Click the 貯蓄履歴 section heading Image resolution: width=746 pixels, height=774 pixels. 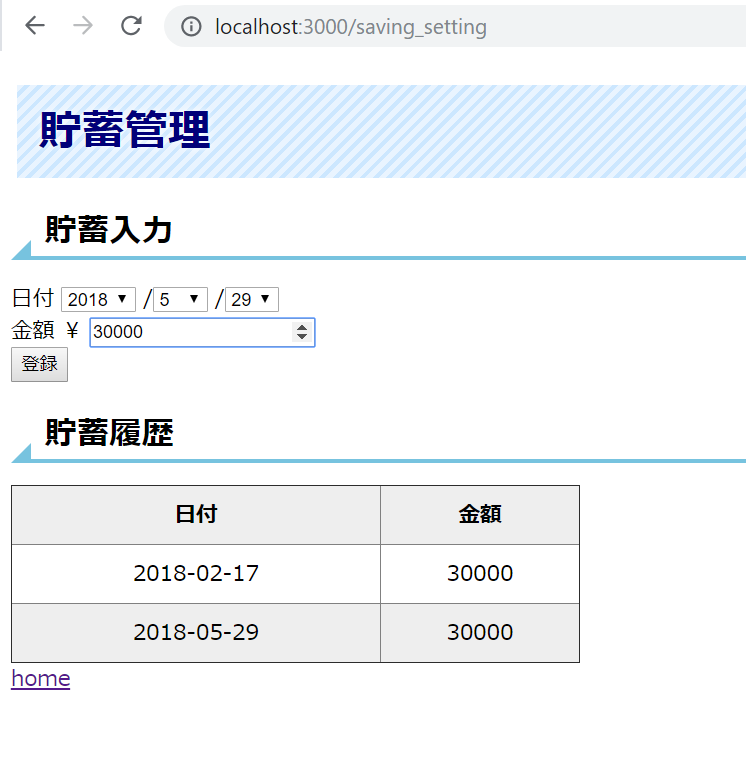(109, 433)
